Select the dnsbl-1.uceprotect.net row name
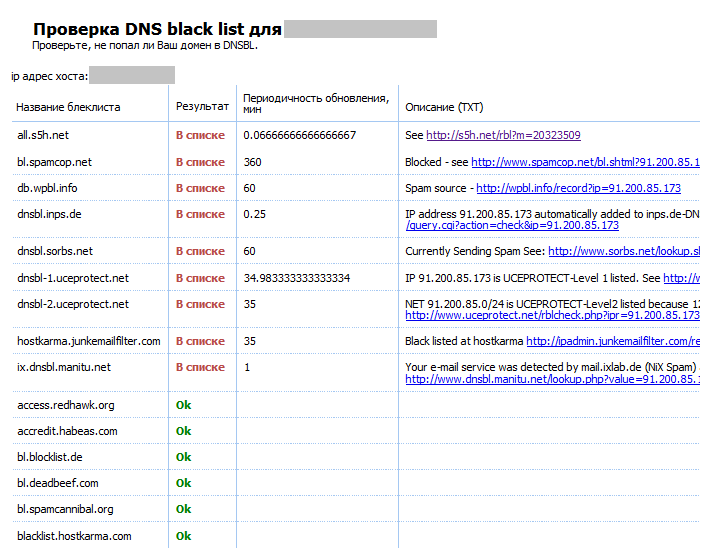The image size is (723, 555). 72,278
